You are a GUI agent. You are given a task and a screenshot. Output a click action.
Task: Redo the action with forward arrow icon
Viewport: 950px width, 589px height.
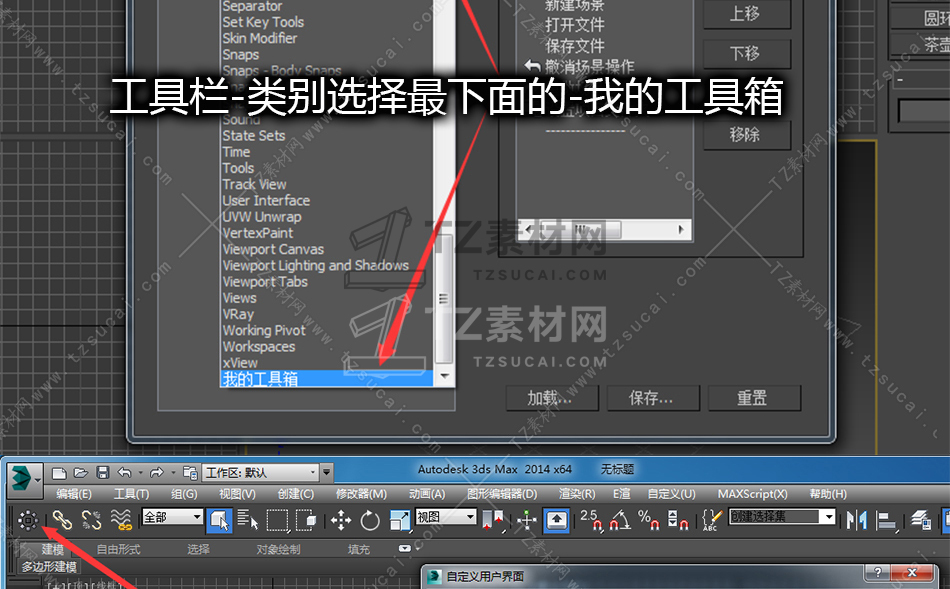click(x=156, y=473)
